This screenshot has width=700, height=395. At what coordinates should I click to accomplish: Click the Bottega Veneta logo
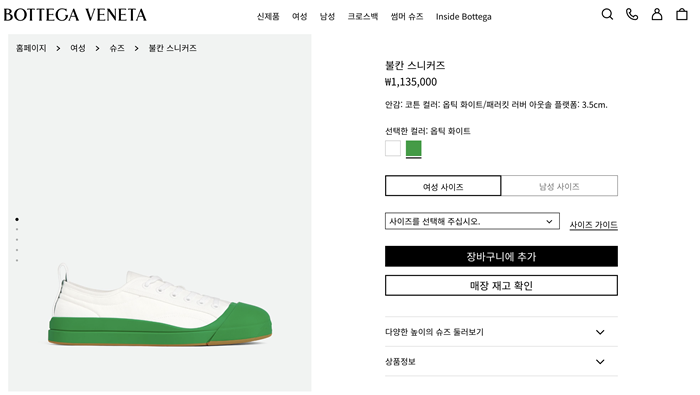click(x=75, y=15)
